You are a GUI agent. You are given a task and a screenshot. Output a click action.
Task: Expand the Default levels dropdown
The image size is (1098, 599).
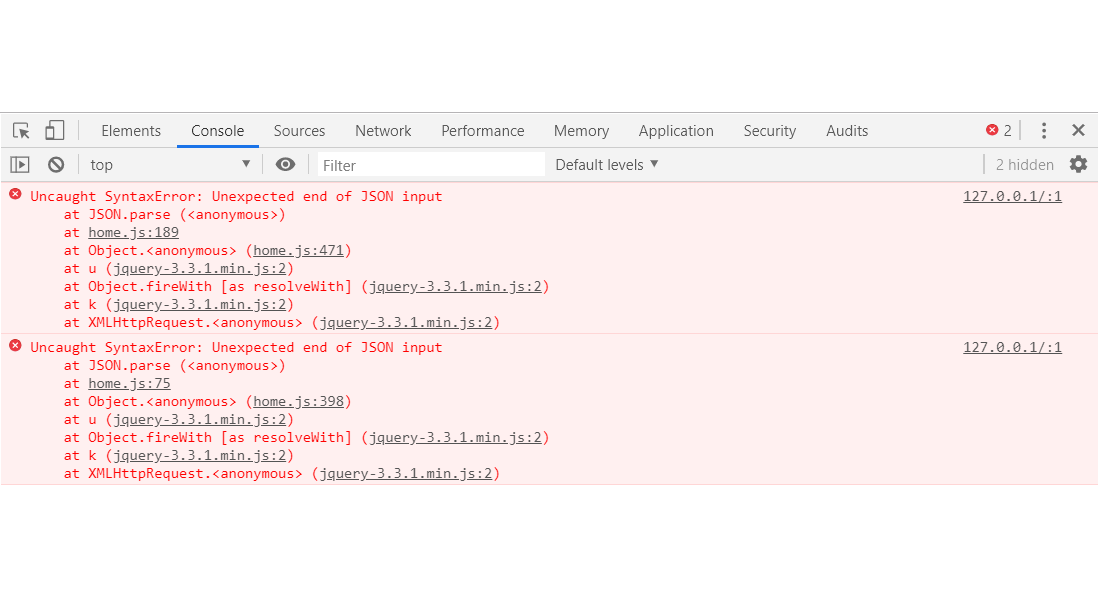(607, 165)
